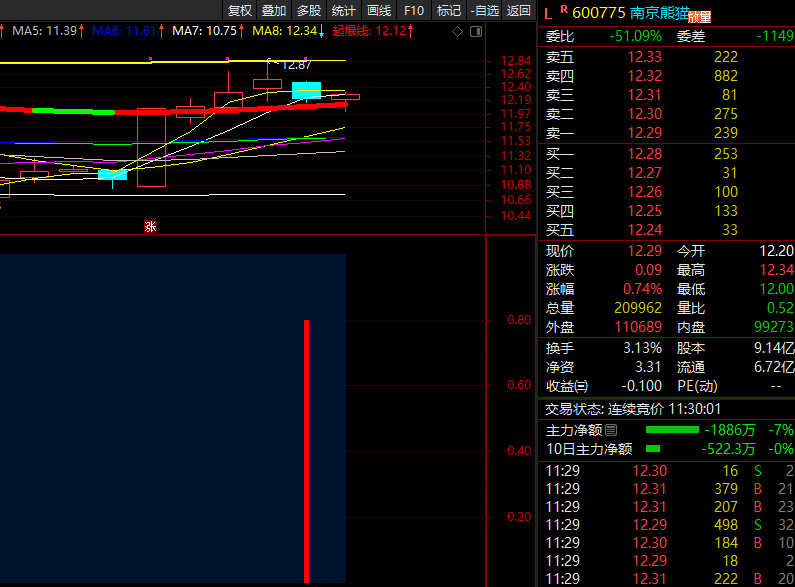Click the diamond icon in the indicator bar
This screenshot has width=795, height=587.
[x=457, y=32]
